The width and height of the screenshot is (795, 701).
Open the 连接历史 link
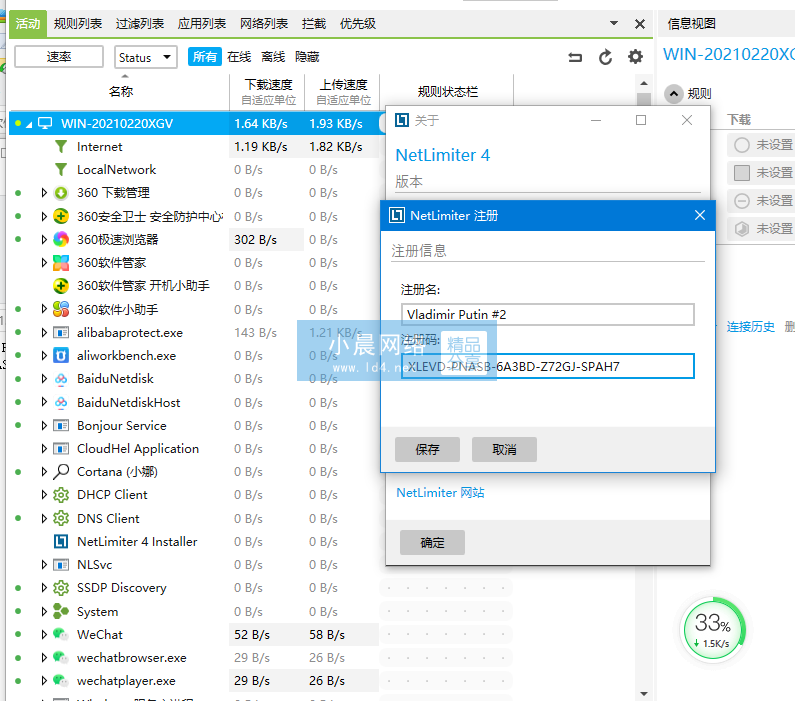pyautogui.click(x=750, y=327)
